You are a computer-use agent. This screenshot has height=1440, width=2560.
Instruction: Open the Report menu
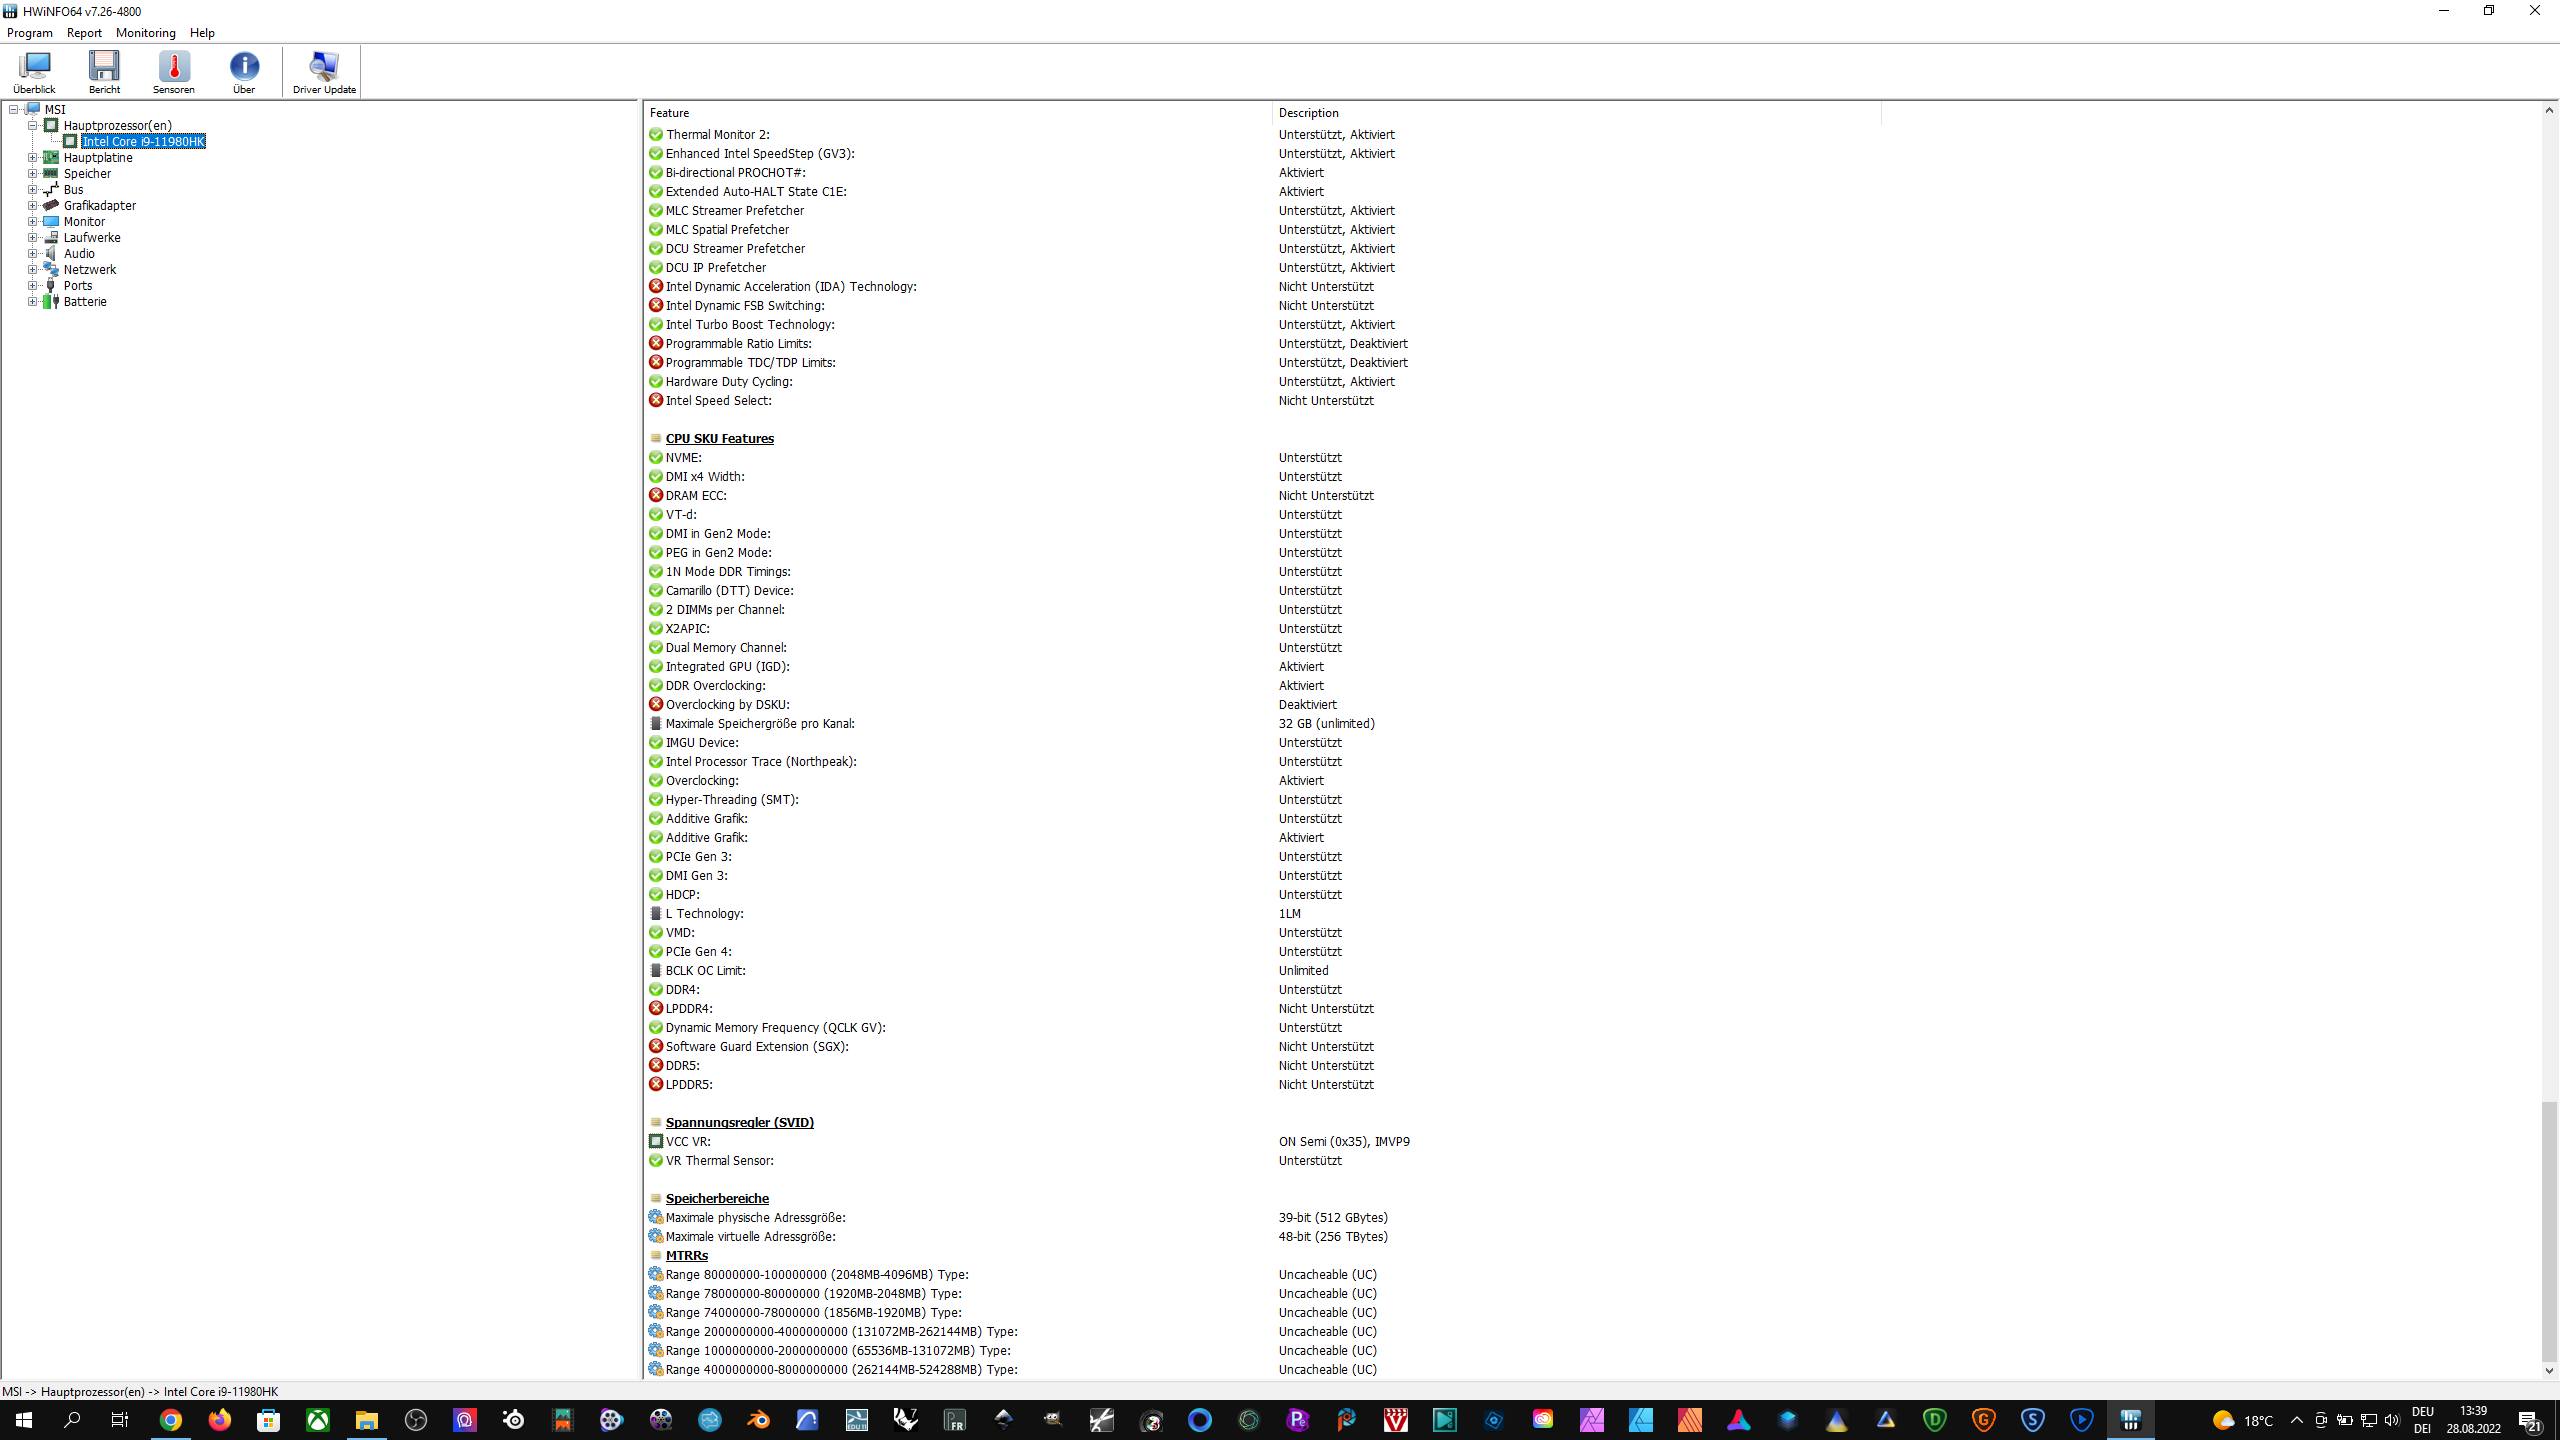(x=84, y=33)
